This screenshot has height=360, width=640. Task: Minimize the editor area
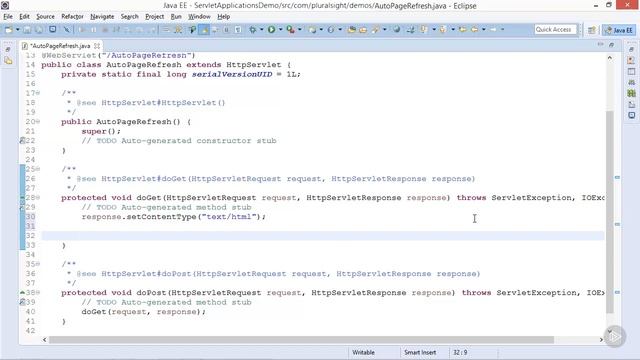coord(600,44)
